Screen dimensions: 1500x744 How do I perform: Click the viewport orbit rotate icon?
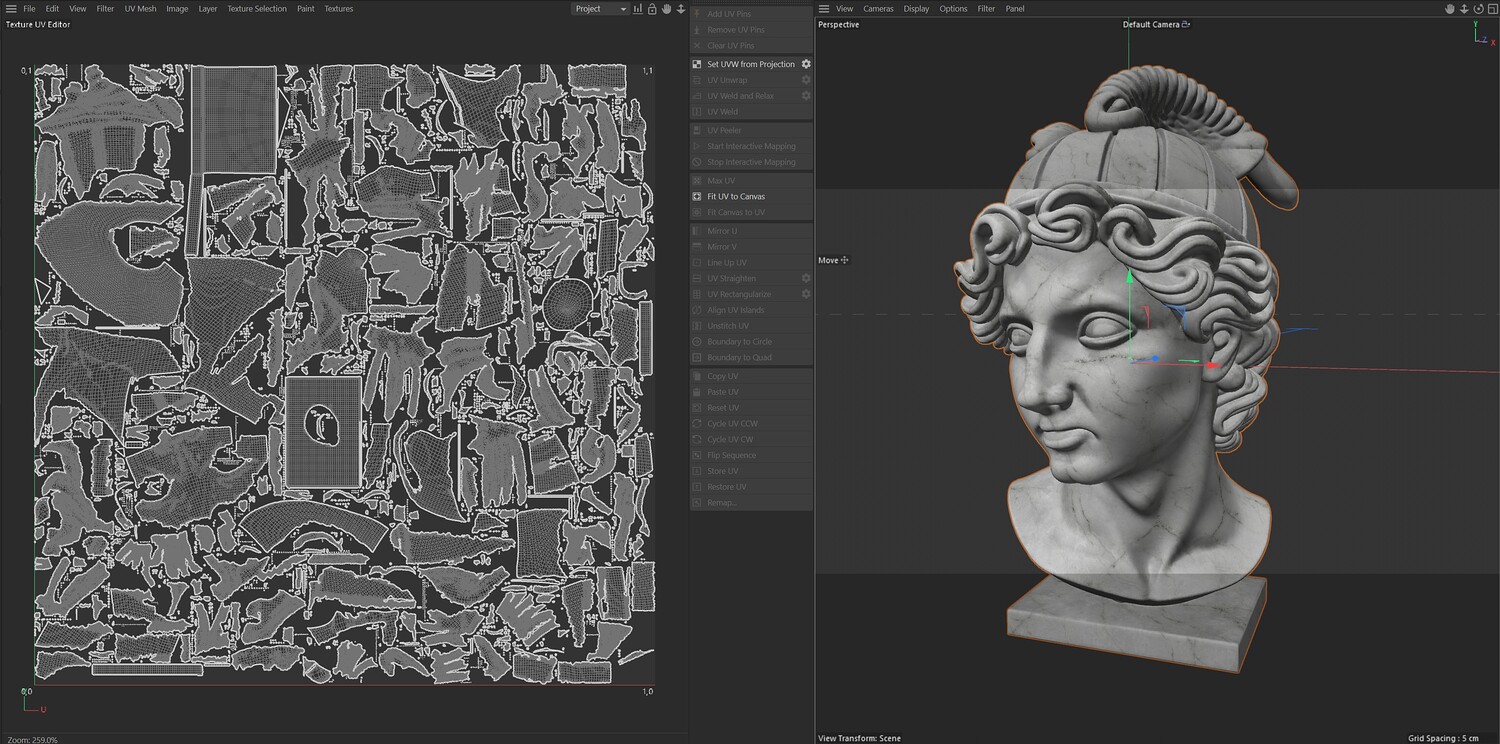(x=1478, y=9)
